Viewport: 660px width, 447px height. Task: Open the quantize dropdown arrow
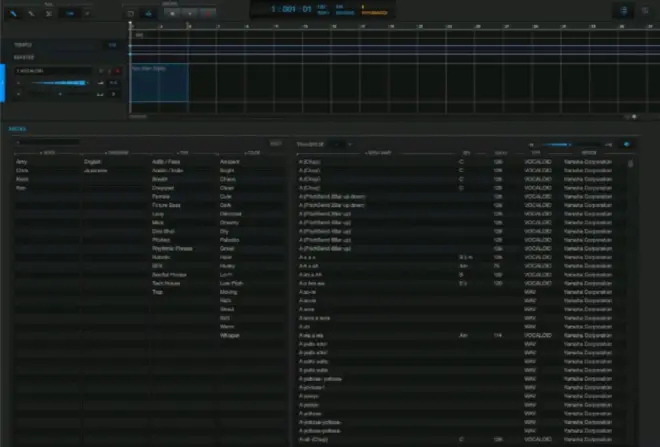pos(87,13)
